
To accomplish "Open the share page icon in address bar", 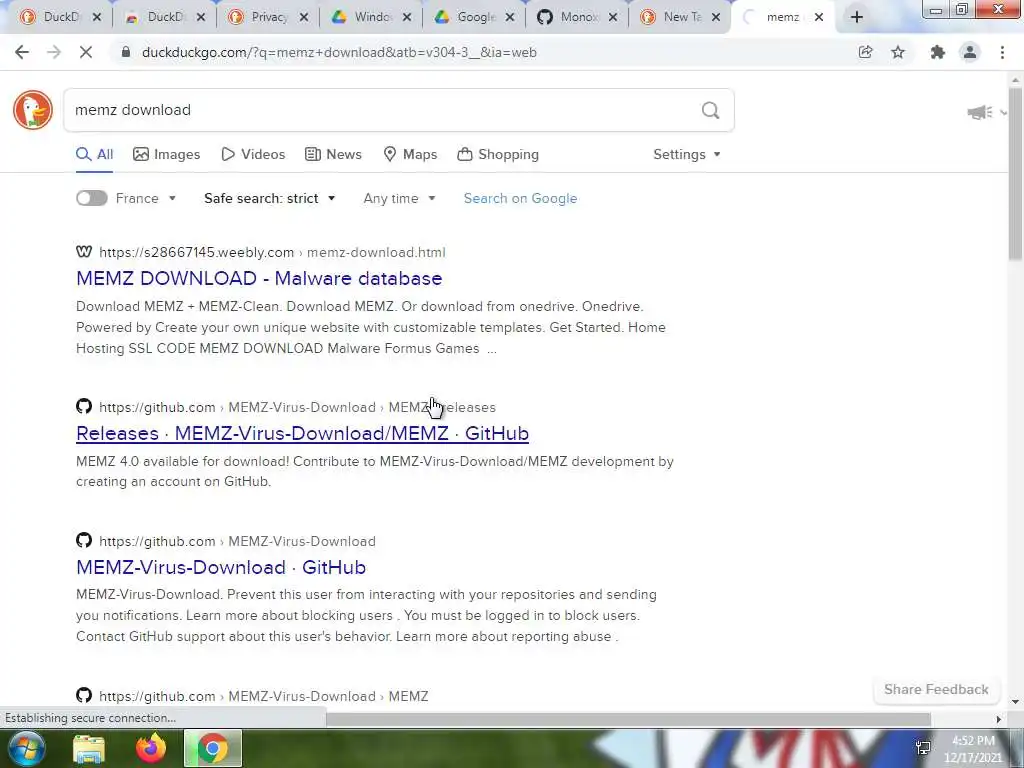I will (x=865, y=52).
